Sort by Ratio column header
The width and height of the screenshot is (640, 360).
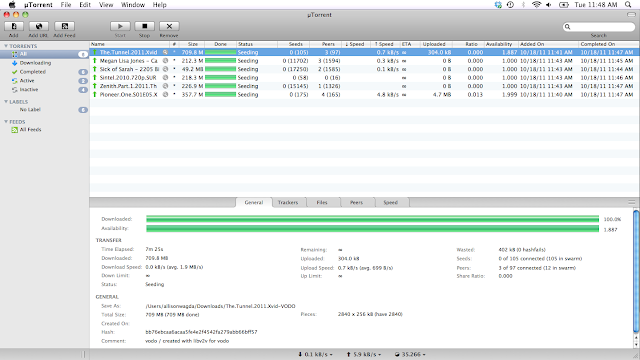coord(469,44)
